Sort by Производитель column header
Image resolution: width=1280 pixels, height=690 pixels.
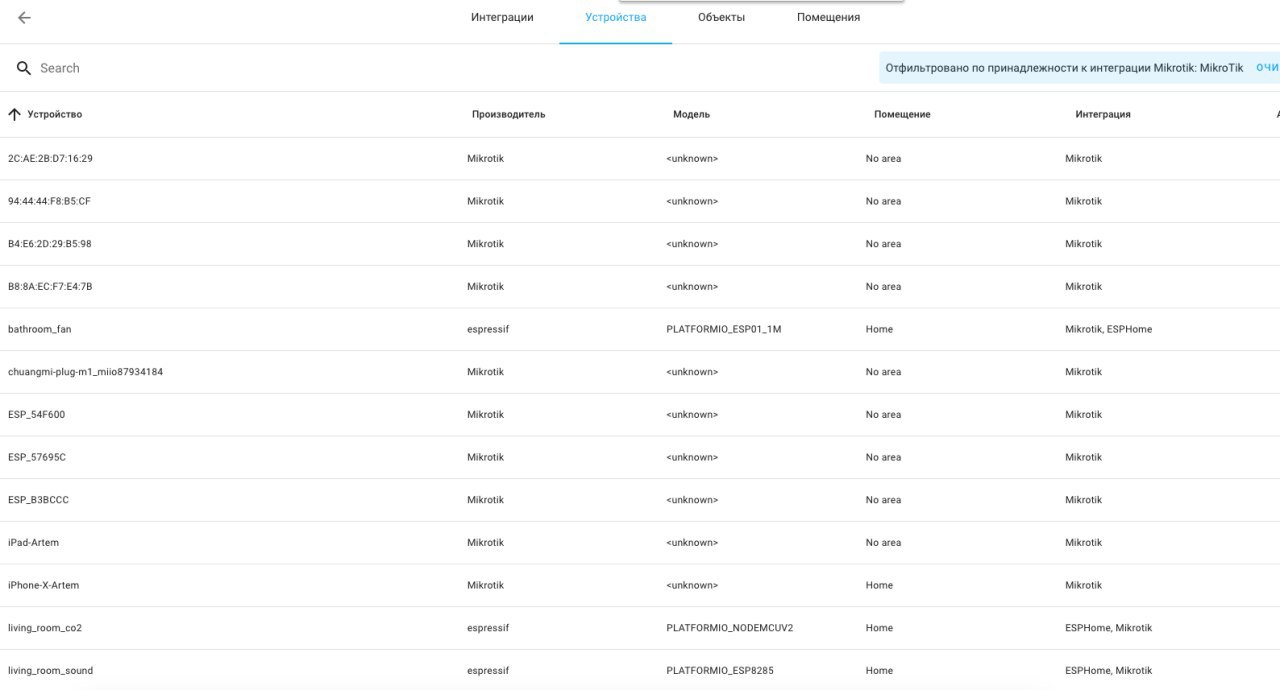pyautogui.click(x=508, y=114)
